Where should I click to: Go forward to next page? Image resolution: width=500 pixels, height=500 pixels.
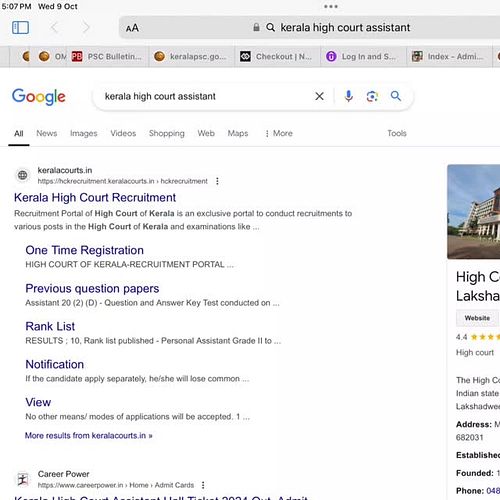(x=86, y=28)
